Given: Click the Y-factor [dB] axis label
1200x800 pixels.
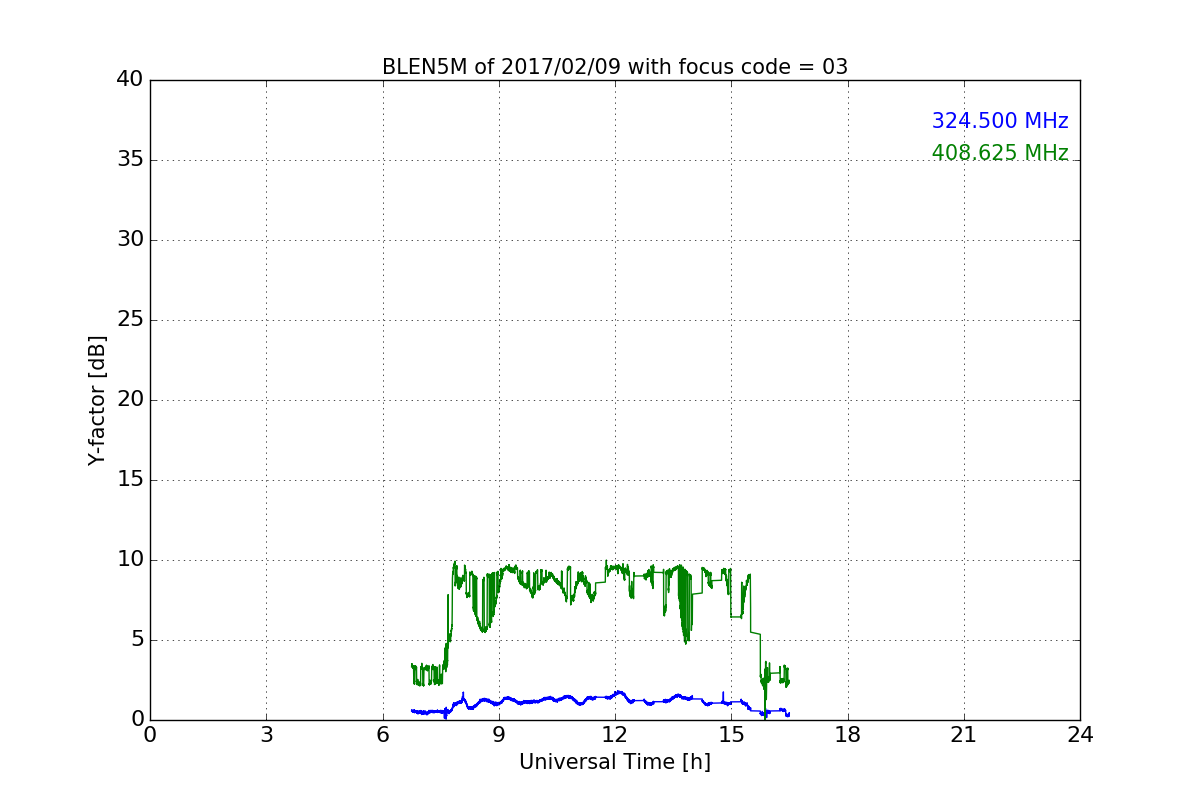Looking at the screenshot, I should coord(97,400).
